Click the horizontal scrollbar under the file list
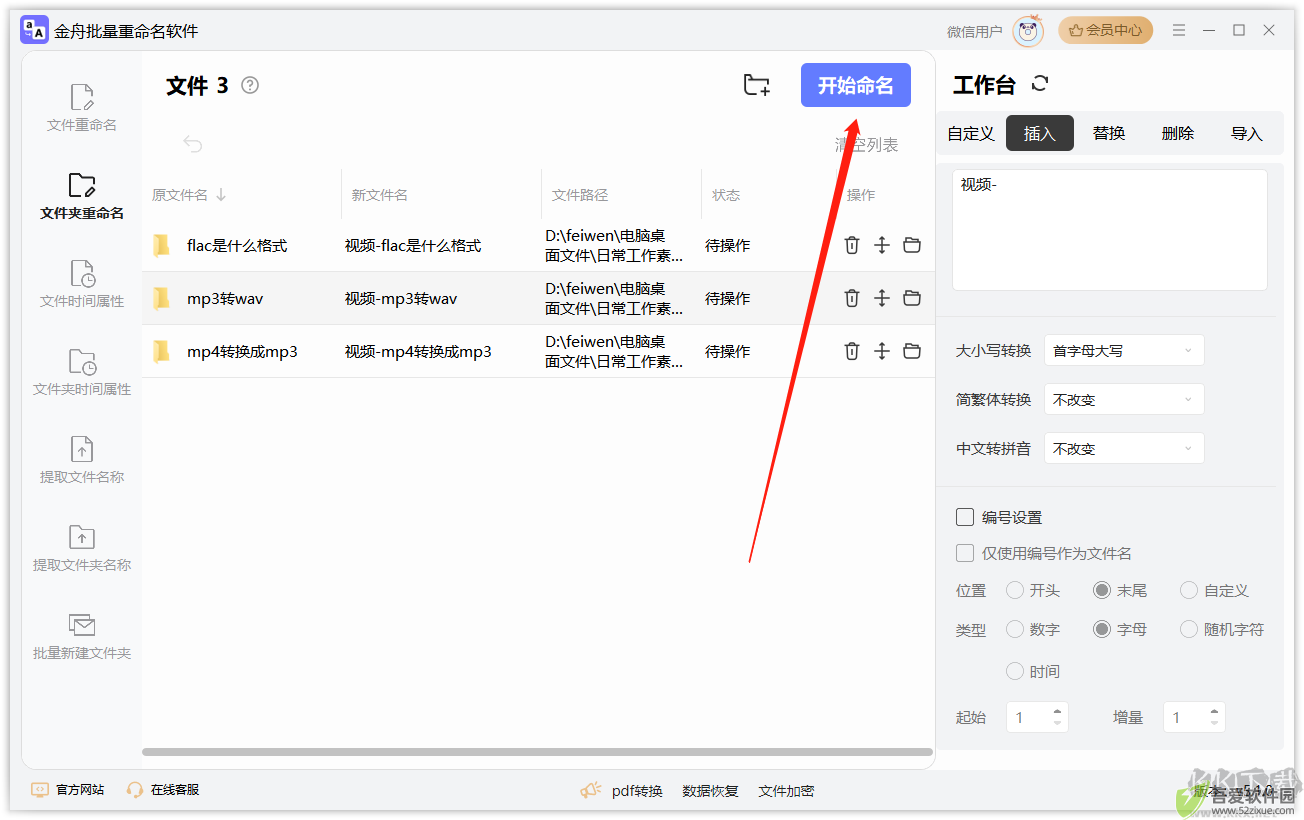The width and height of the screenshot is (1304, 820). click(538, 752)
